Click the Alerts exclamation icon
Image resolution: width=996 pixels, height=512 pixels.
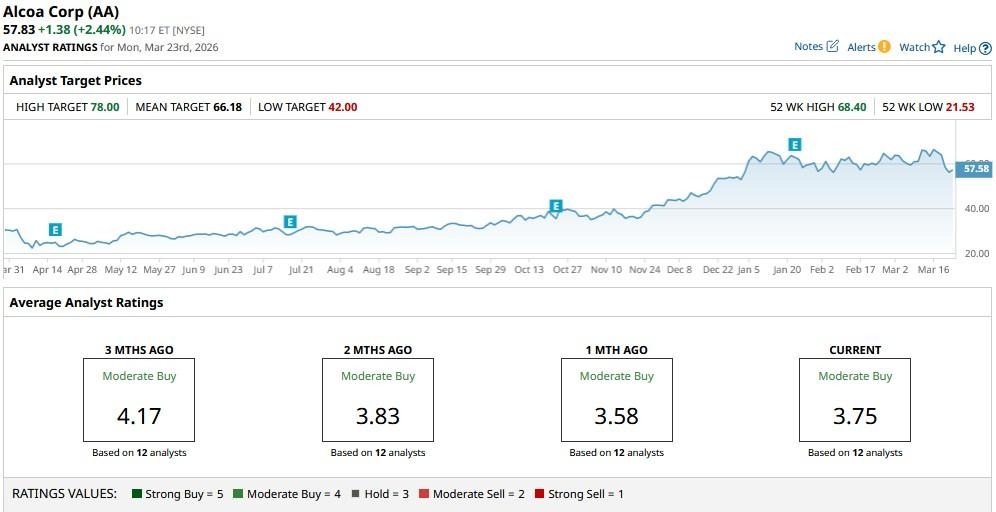(x=884, y=47)
